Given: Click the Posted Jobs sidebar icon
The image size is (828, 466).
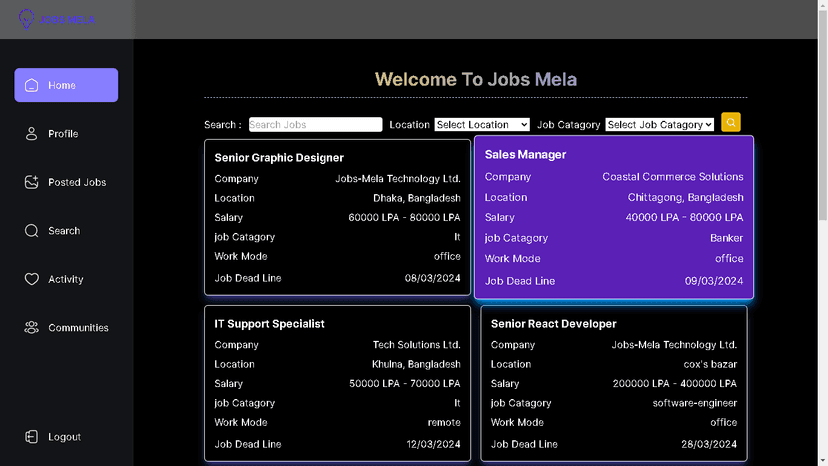Looking at the screenshot, I should coord(32,182).
